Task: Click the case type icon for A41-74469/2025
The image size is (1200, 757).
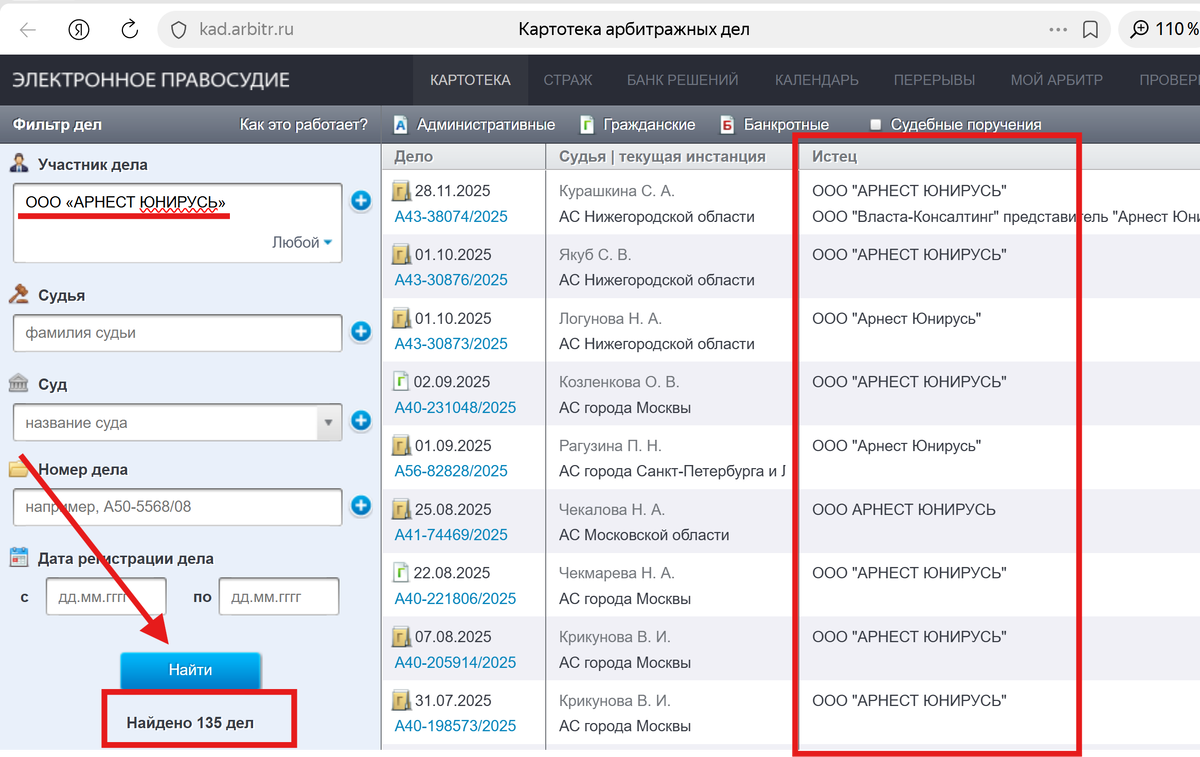Action: (x=401, y=509)
